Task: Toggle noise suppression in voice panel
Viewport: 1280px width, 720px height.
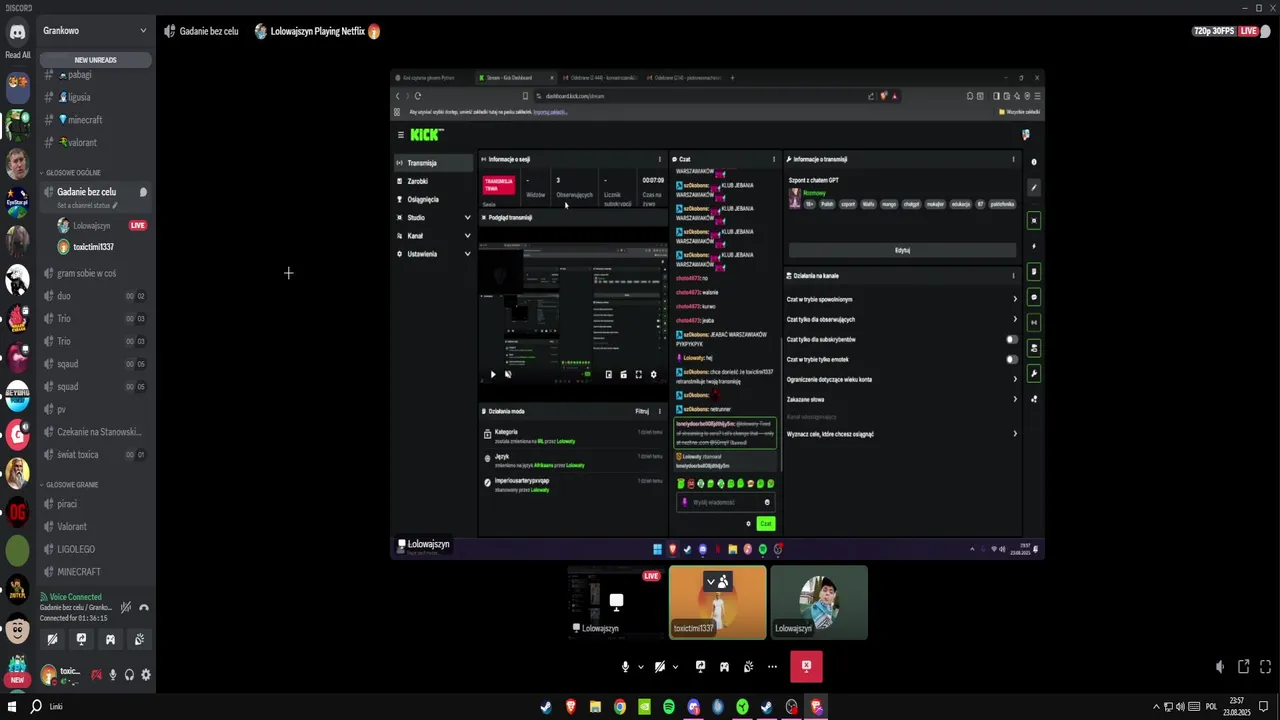Action: [x=125, y=607]
